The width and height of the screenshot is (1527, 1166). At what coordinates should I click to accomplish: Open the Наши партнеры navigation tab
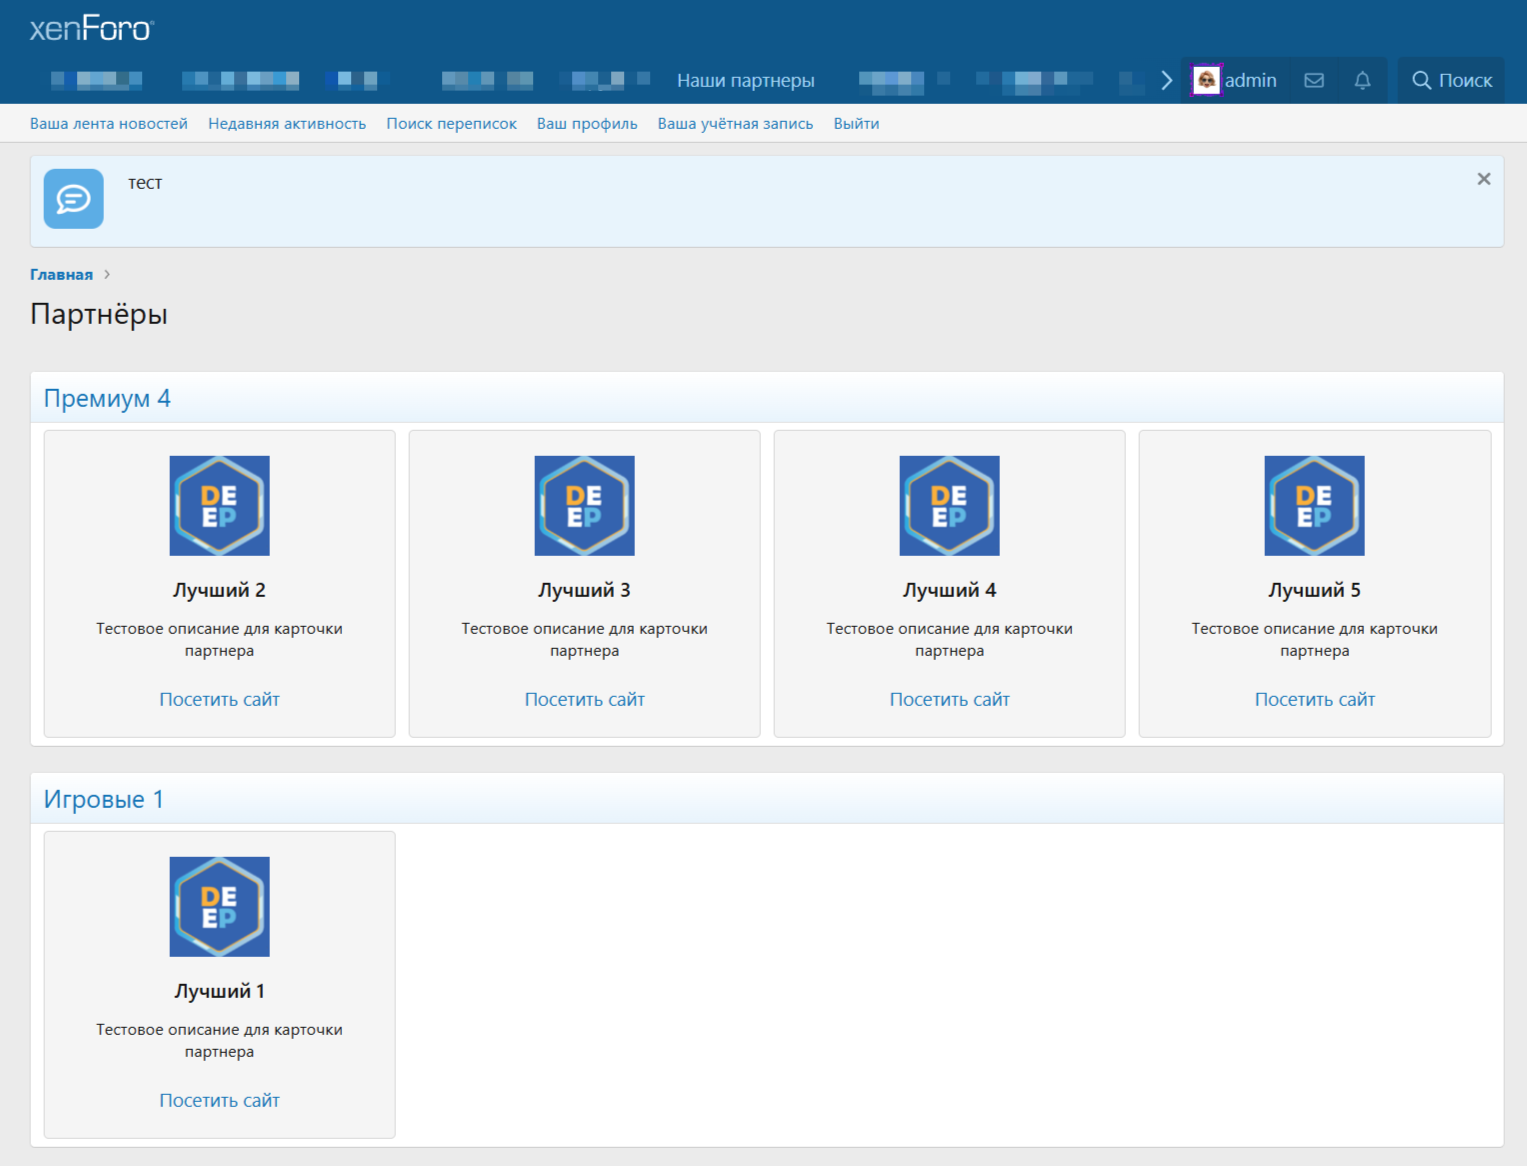pyautogui.click(x=745, y=81)
